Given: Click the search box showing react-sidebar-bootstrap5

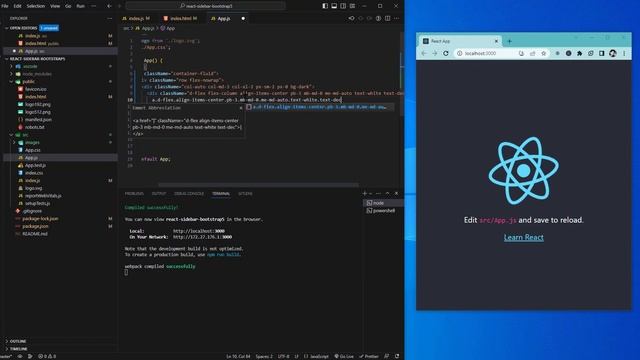Looking at the screenshot, I should pyautogui.click(x=205, y=6).
